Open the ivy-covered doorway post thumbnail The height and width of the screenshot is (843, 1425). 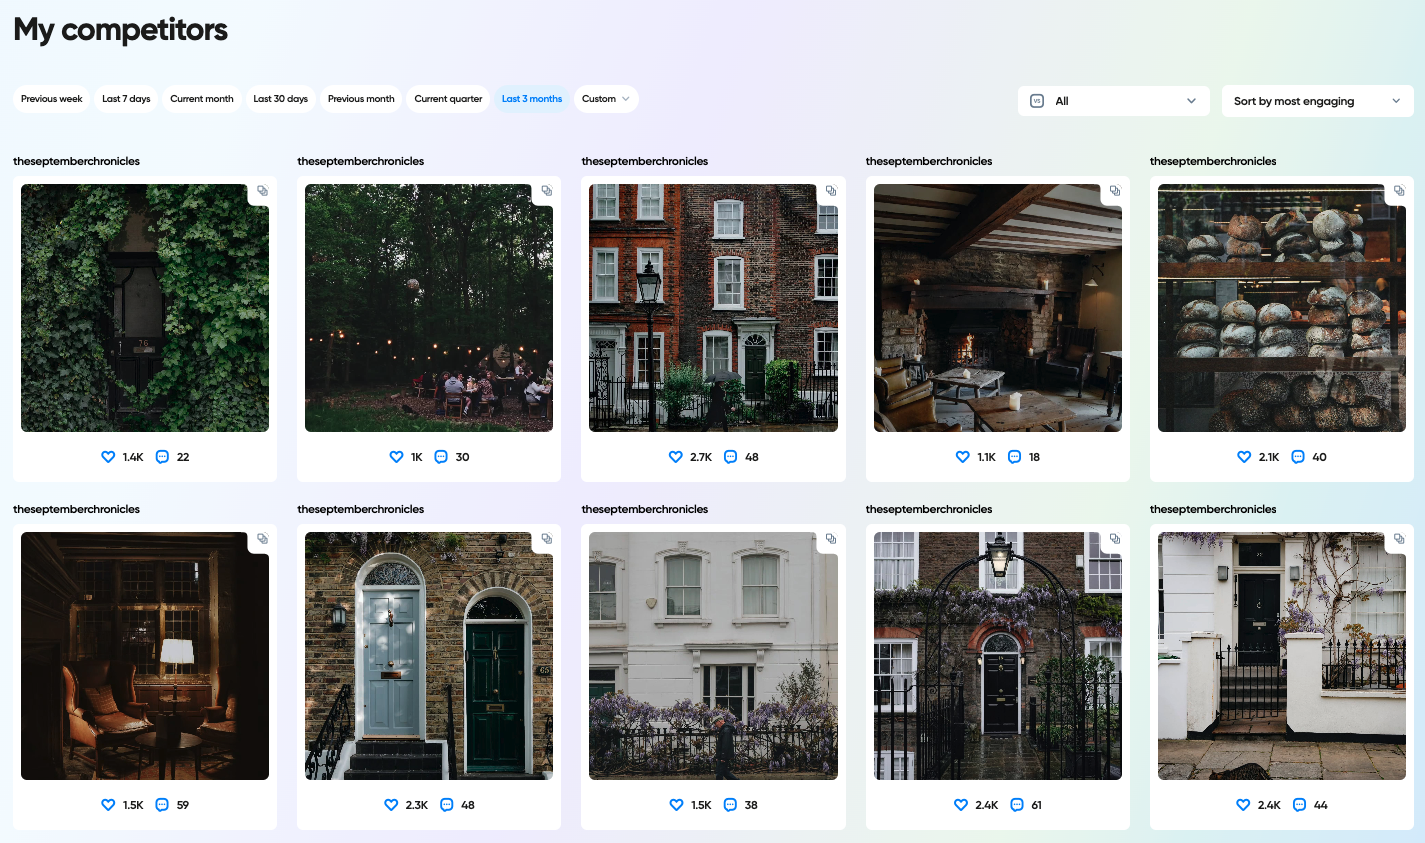pyautogui.click(x=145, y=308)
